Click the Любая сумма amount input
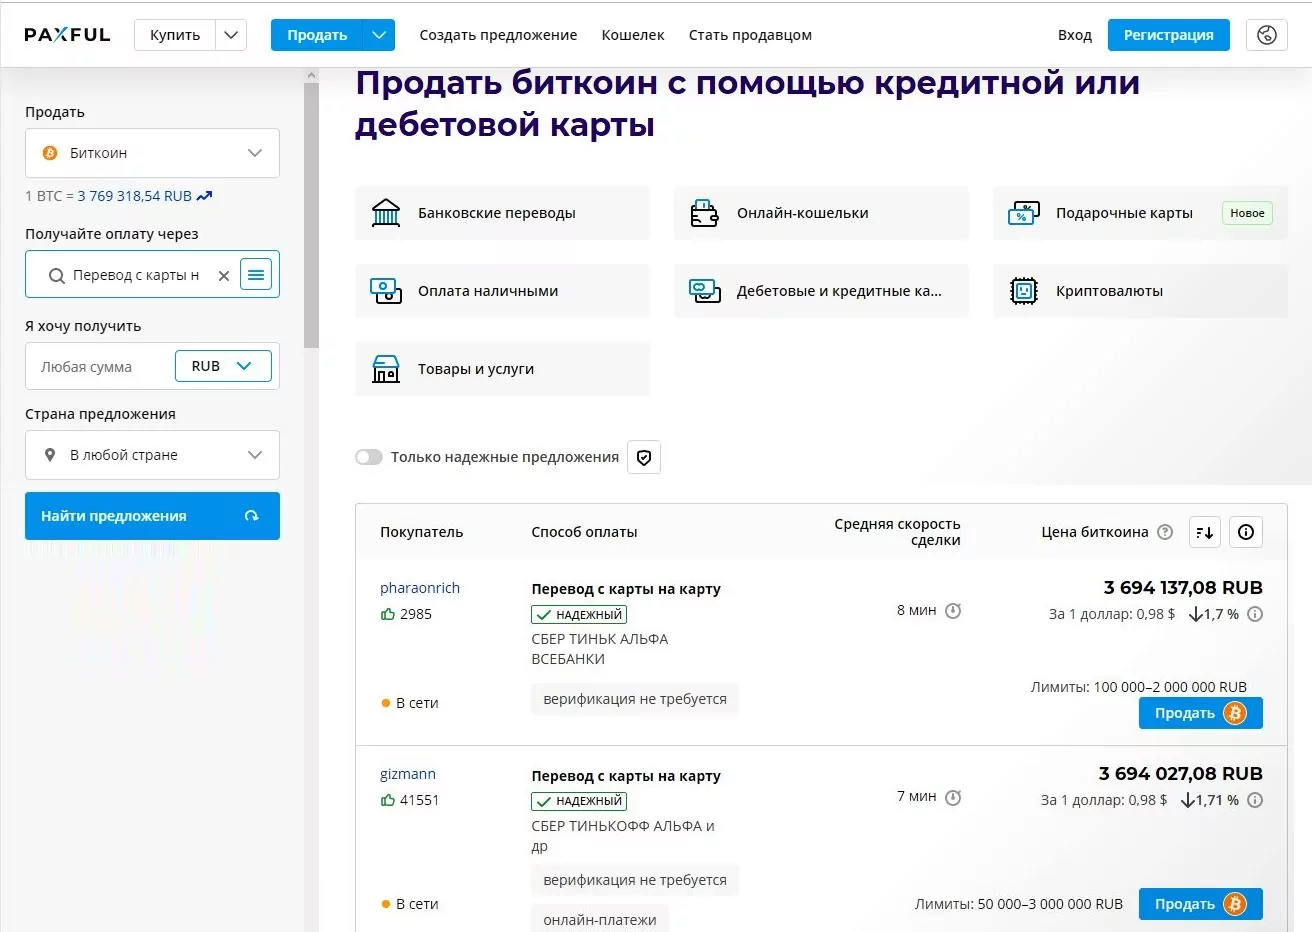This screenshot has width=1312, height=932. click(100, 367)
